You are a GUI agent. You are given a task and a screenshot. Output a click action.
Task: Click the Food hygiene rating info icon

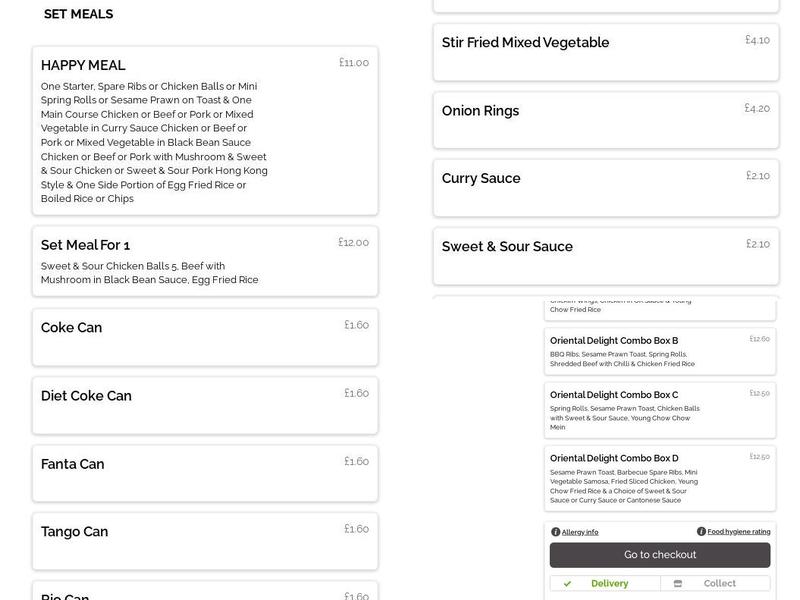pos(701,532)
